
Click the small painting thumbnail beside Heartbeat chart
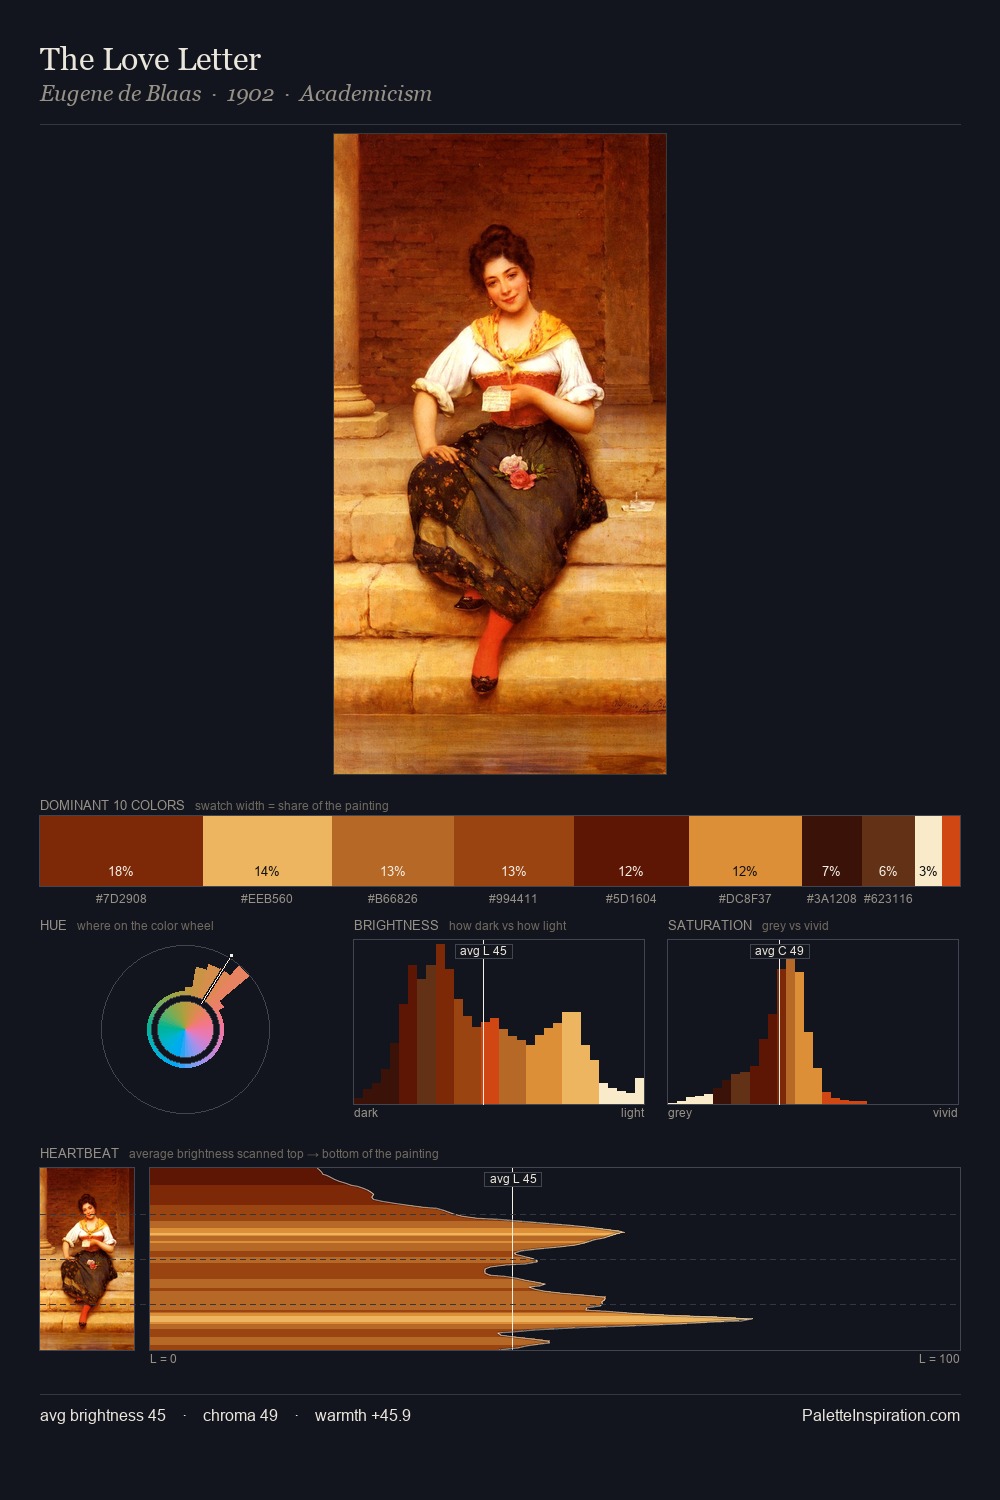87,1259
